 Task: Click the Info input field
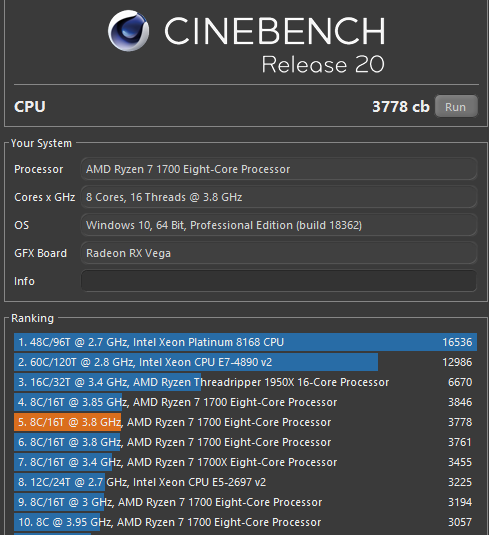coord(278,281)
